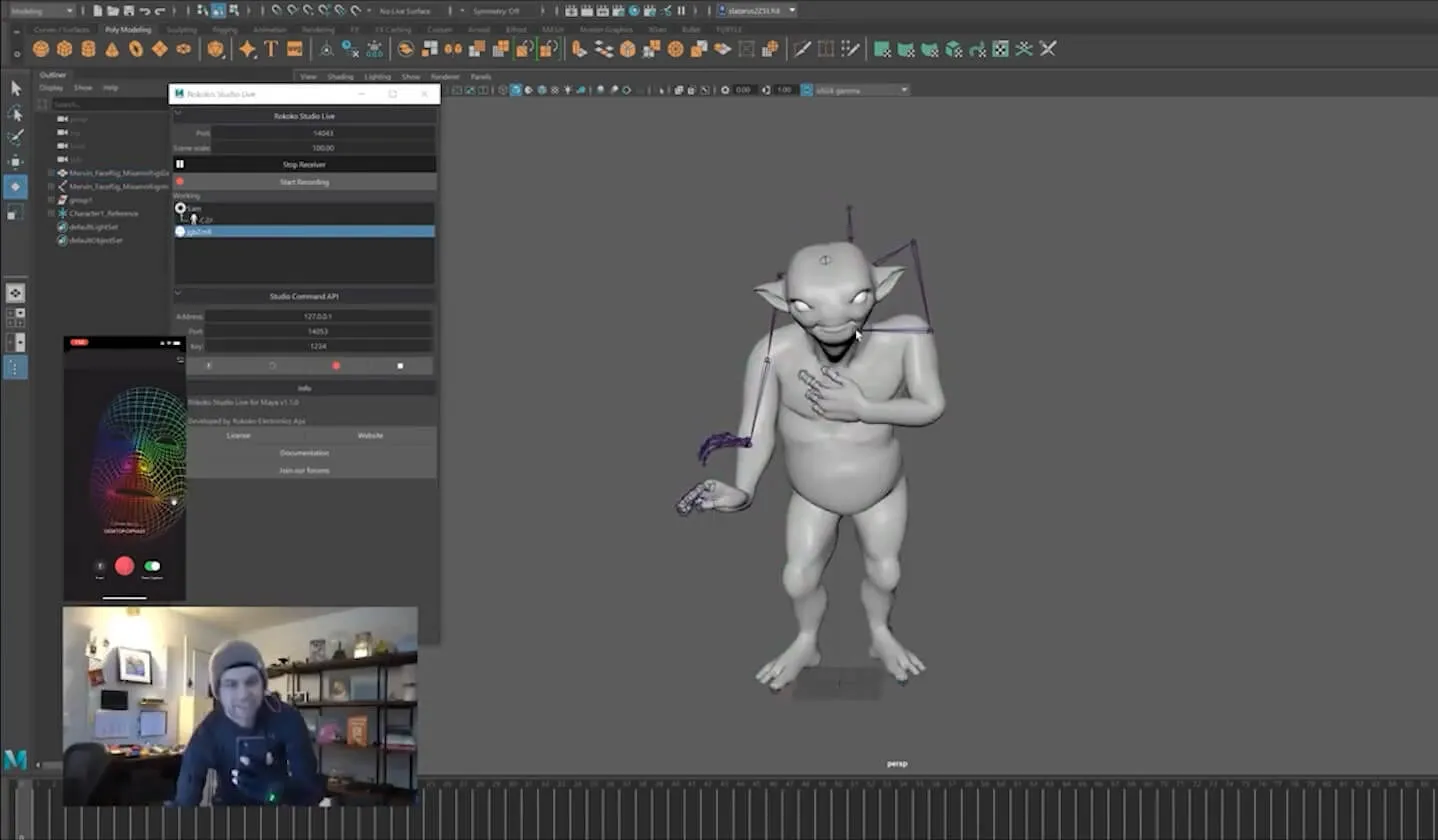Switch to the Rigging shelf tab
1438x840 pixels.
point(224,29)
